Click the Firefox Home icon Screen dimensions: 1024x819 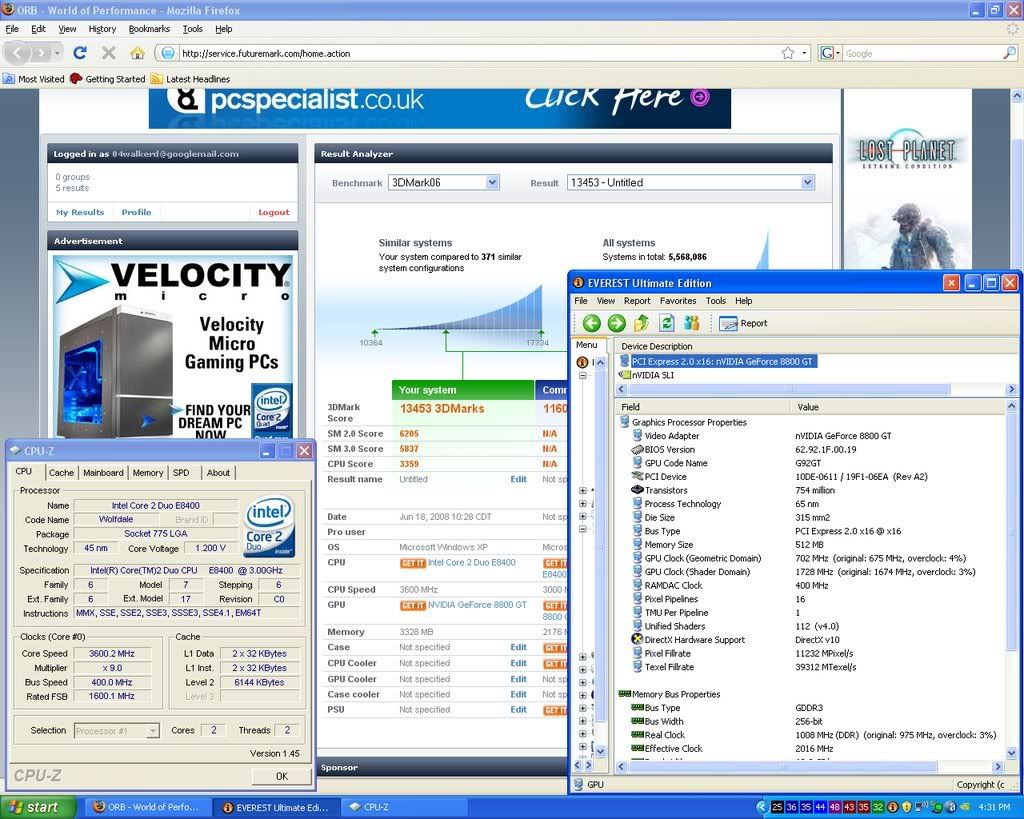137,53
